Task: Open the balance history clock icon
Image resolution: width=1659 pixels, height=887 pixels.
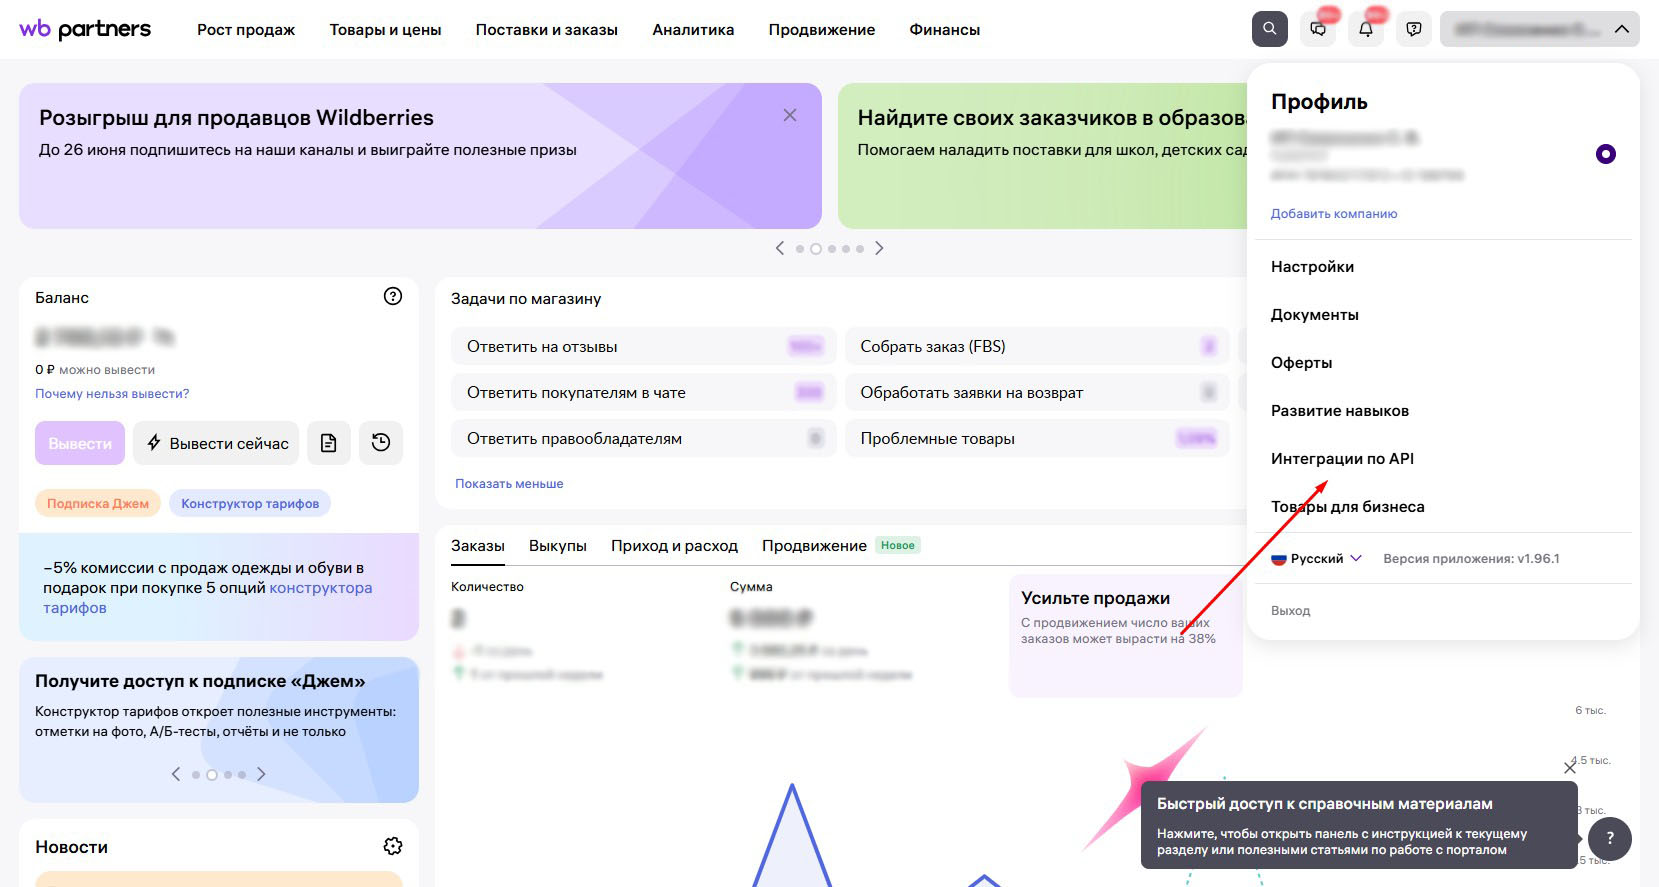Action: (x=381, y=443)
